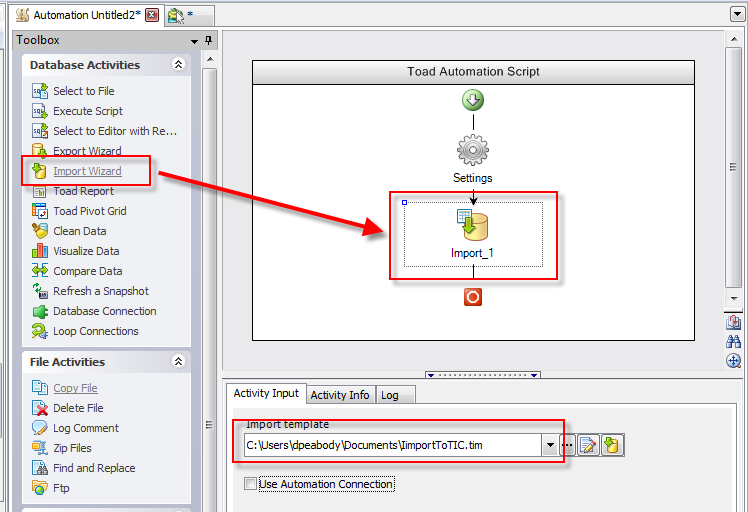The height and width of the screenshot is (512, 748).
Task: Choose the Execute Script activity
Action: tap(77, 111)
